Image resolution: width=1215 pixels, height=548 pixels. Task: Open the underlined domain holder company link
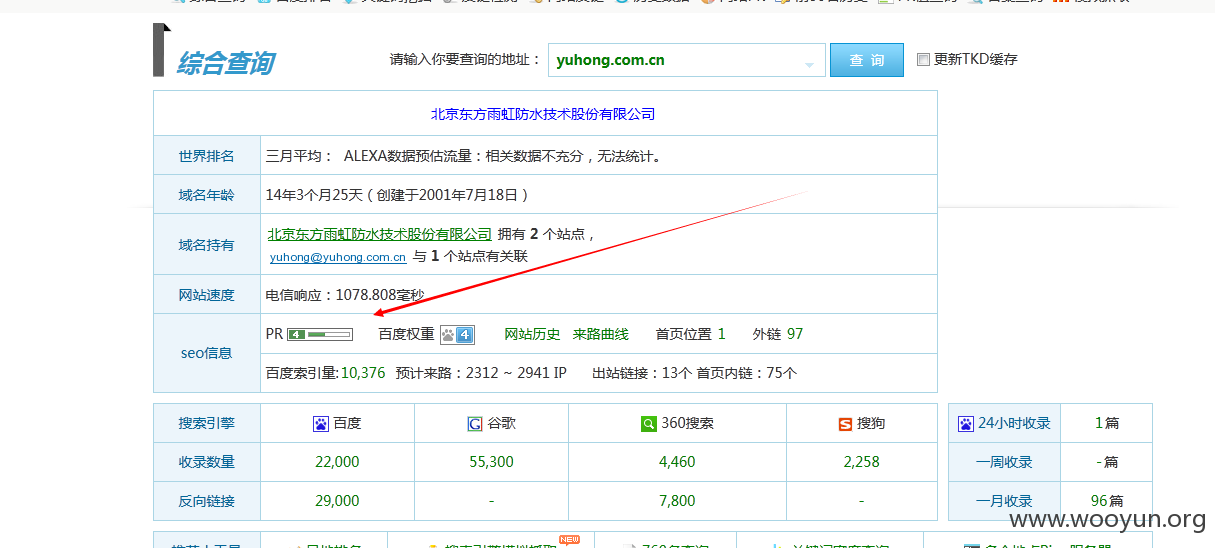[x=380, y=234]
